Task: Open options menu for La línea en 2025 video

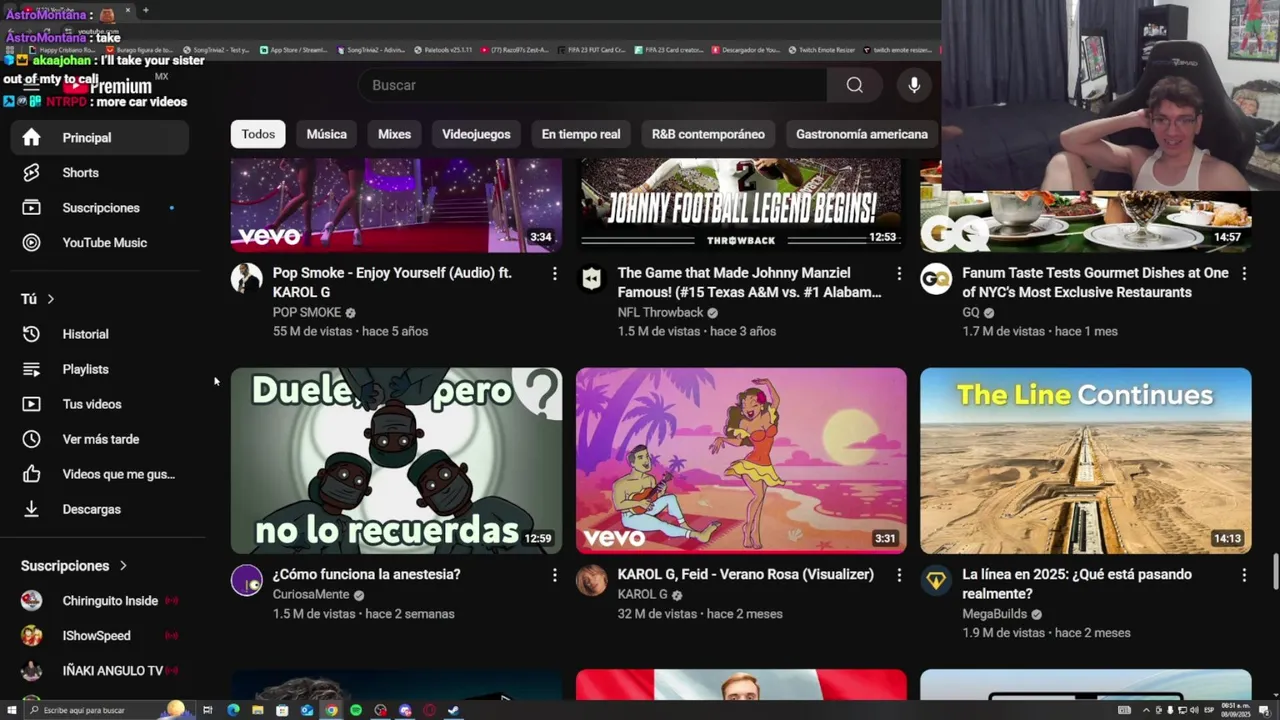Action: point(1244,575)
